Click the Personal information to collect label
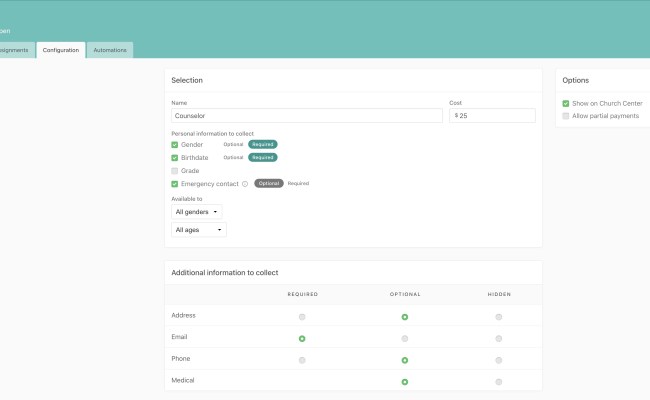The width and height of the screenshot is (650, 400). pyautogui.click(x=212, y=133)
